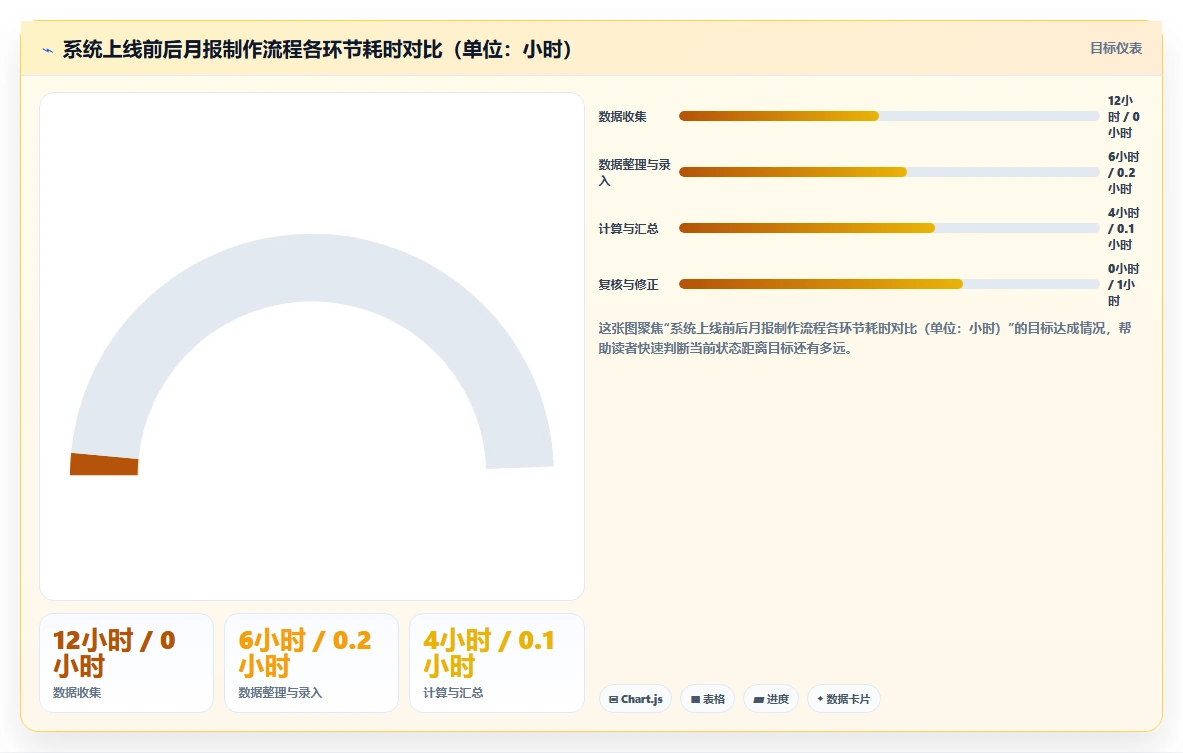Select the 6小时 / 0.2 小时 data card
1183x753 pixels.
(x=311, y=662)
